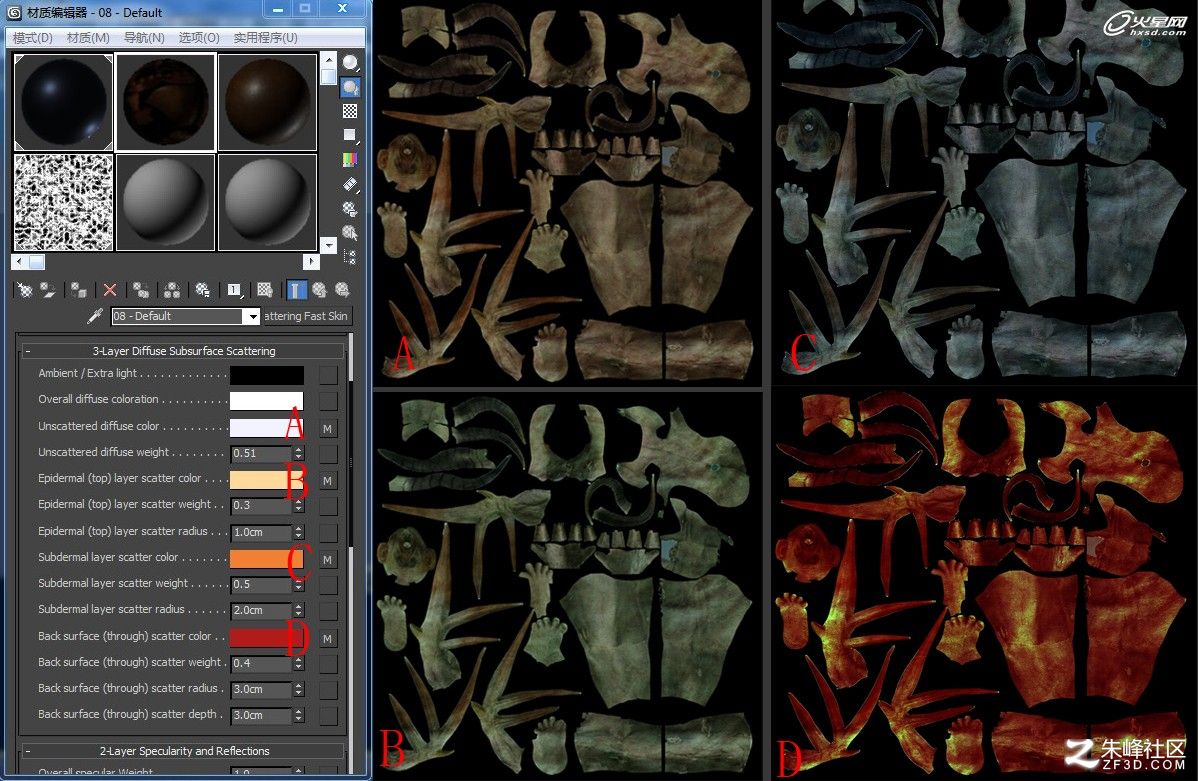This screenshot has height=781, width=1198.
Task: Click the Fast Skin material type button
Action: (x=306, y=316)
